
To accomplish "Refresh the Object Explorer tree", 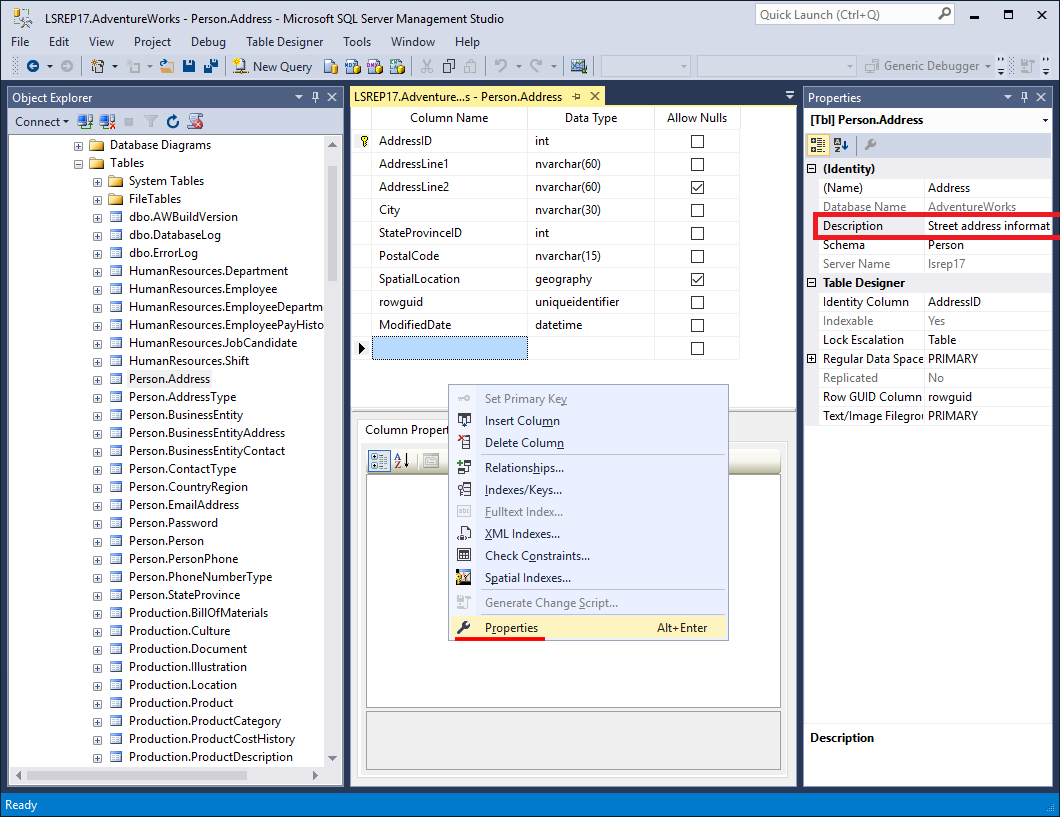I will point(173,121).
